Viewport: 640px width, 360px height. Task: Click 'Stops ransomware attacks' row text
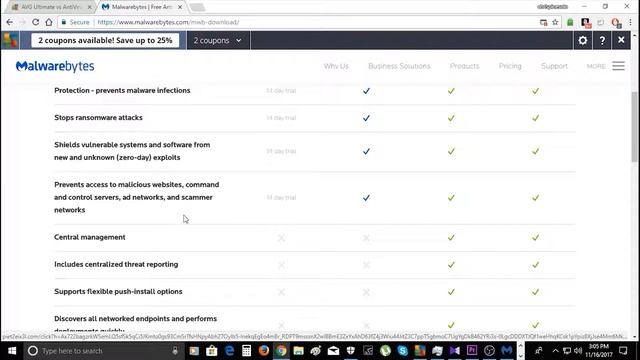[98, 118]
